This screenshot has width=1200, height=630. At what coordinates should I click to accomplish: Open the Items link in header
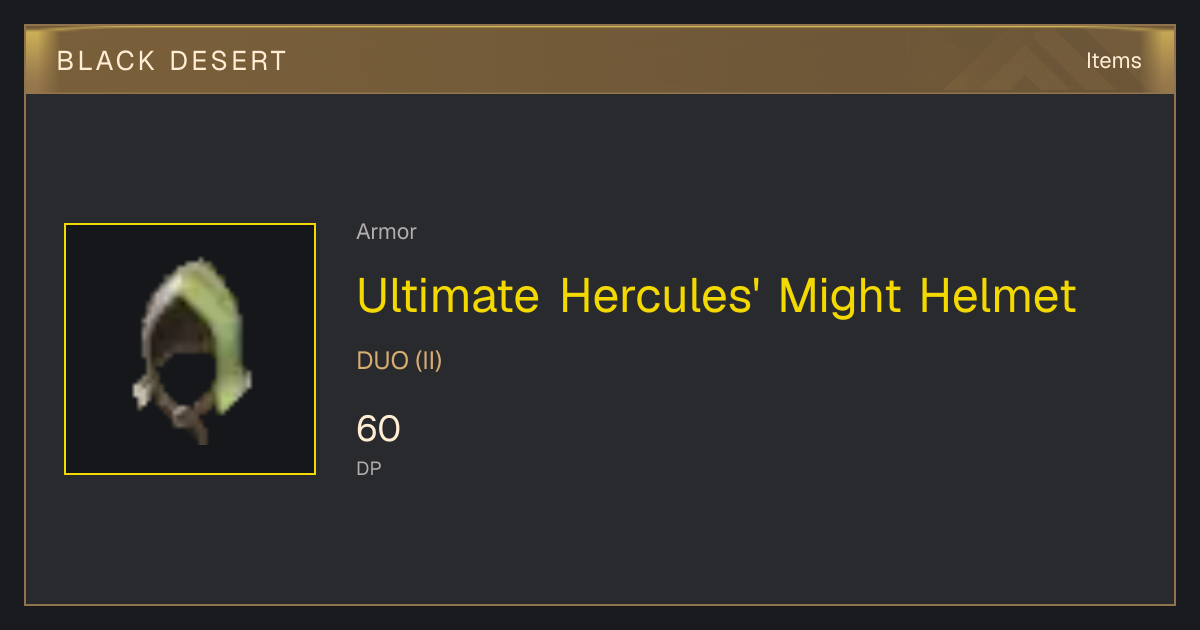1113,61
